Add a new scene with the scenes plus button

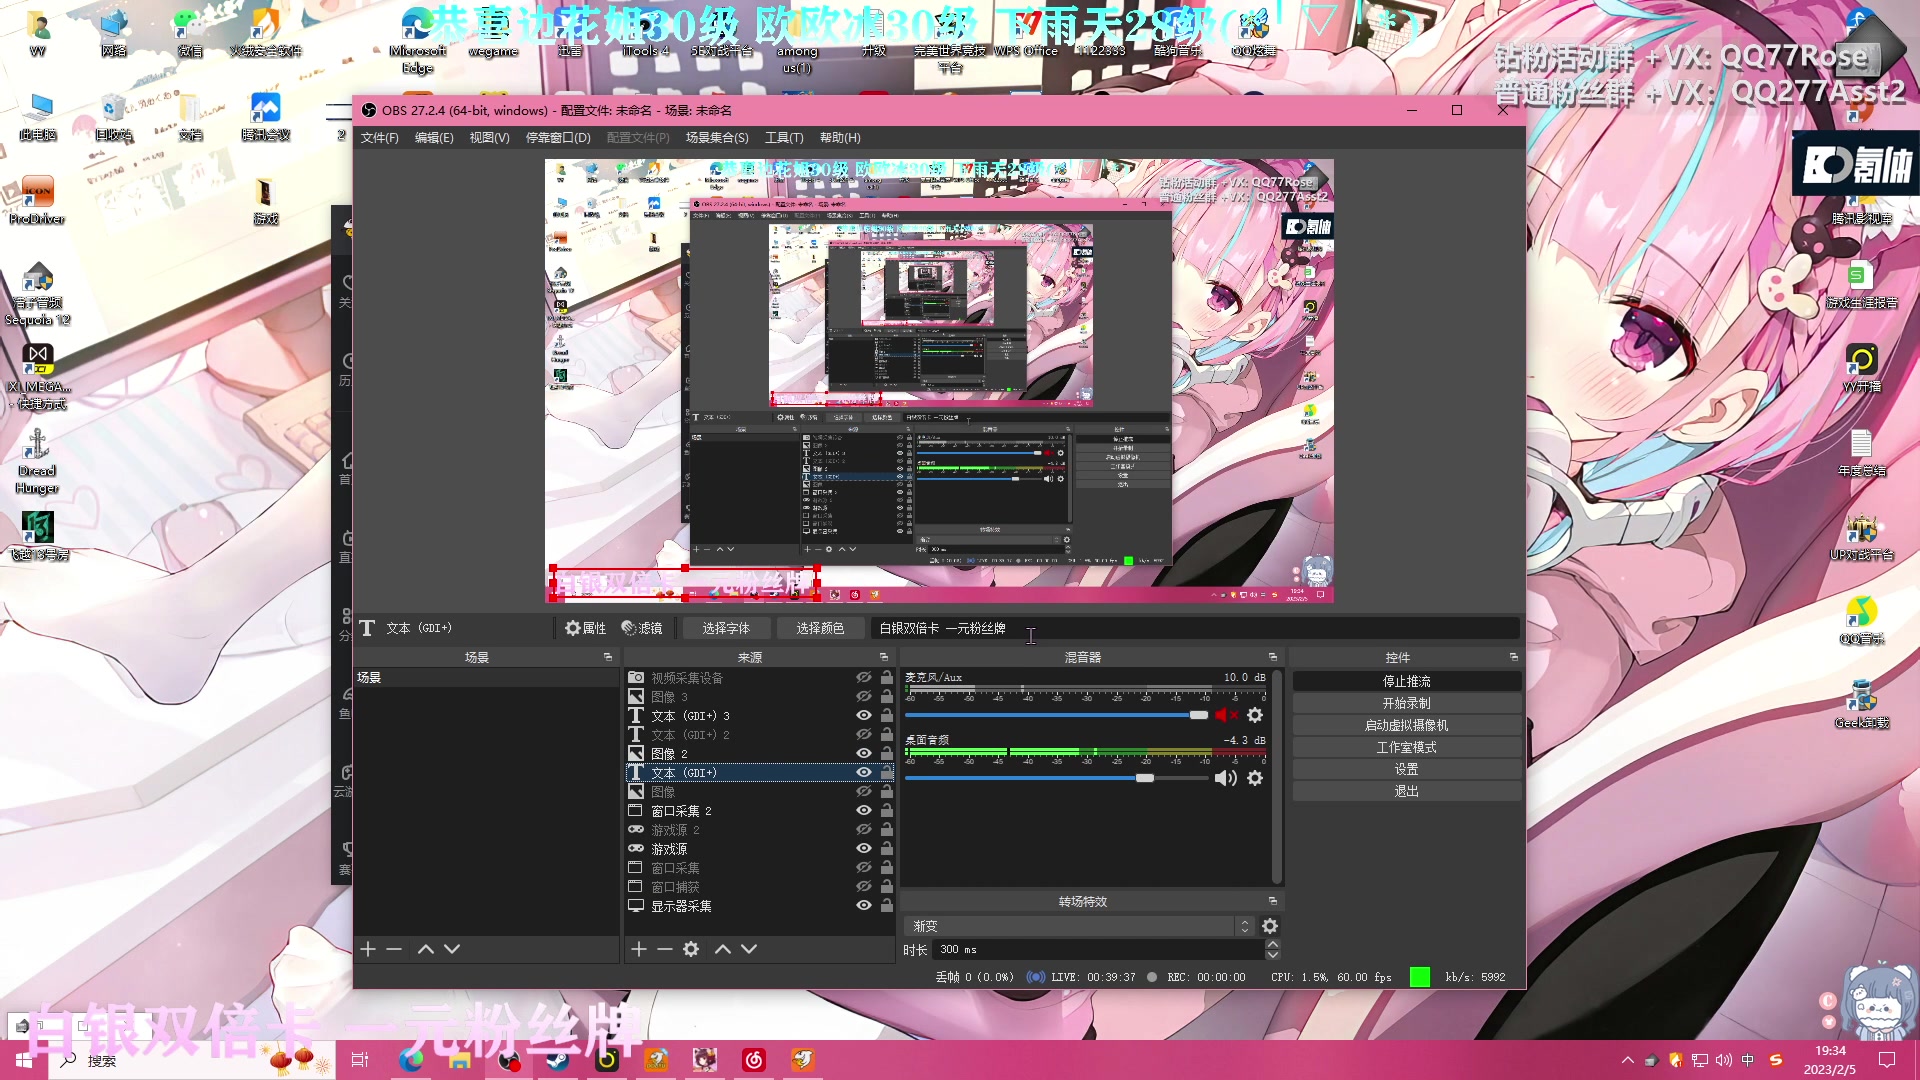(368, 949)
